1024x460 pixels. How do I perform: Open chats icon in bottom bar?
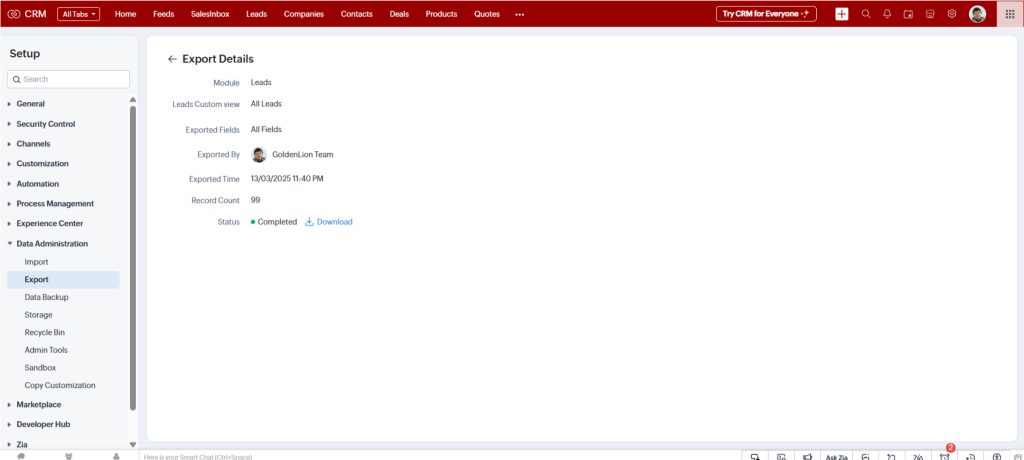coord(22,456)
